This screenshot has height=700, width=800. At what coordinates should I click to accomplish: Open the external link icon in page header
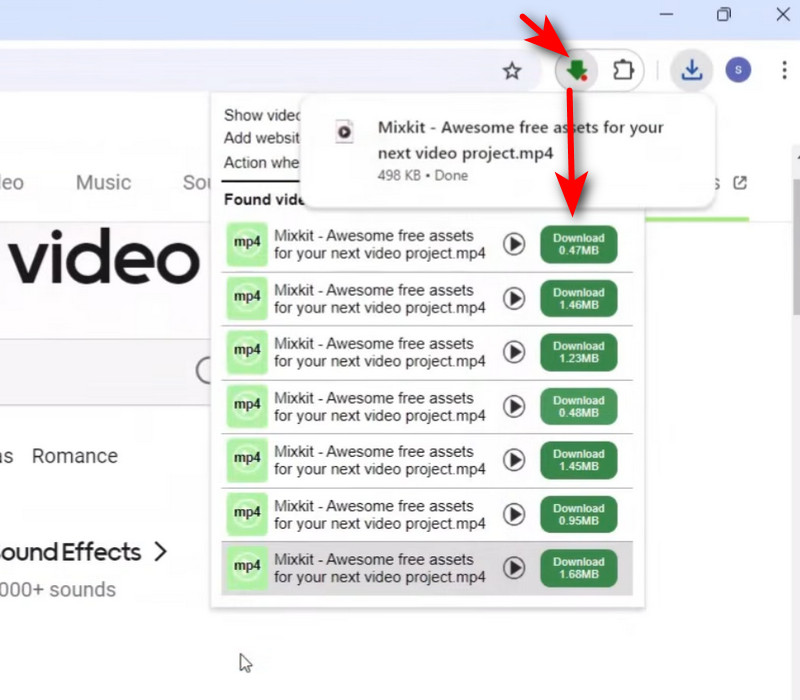(x=740, y=183)
